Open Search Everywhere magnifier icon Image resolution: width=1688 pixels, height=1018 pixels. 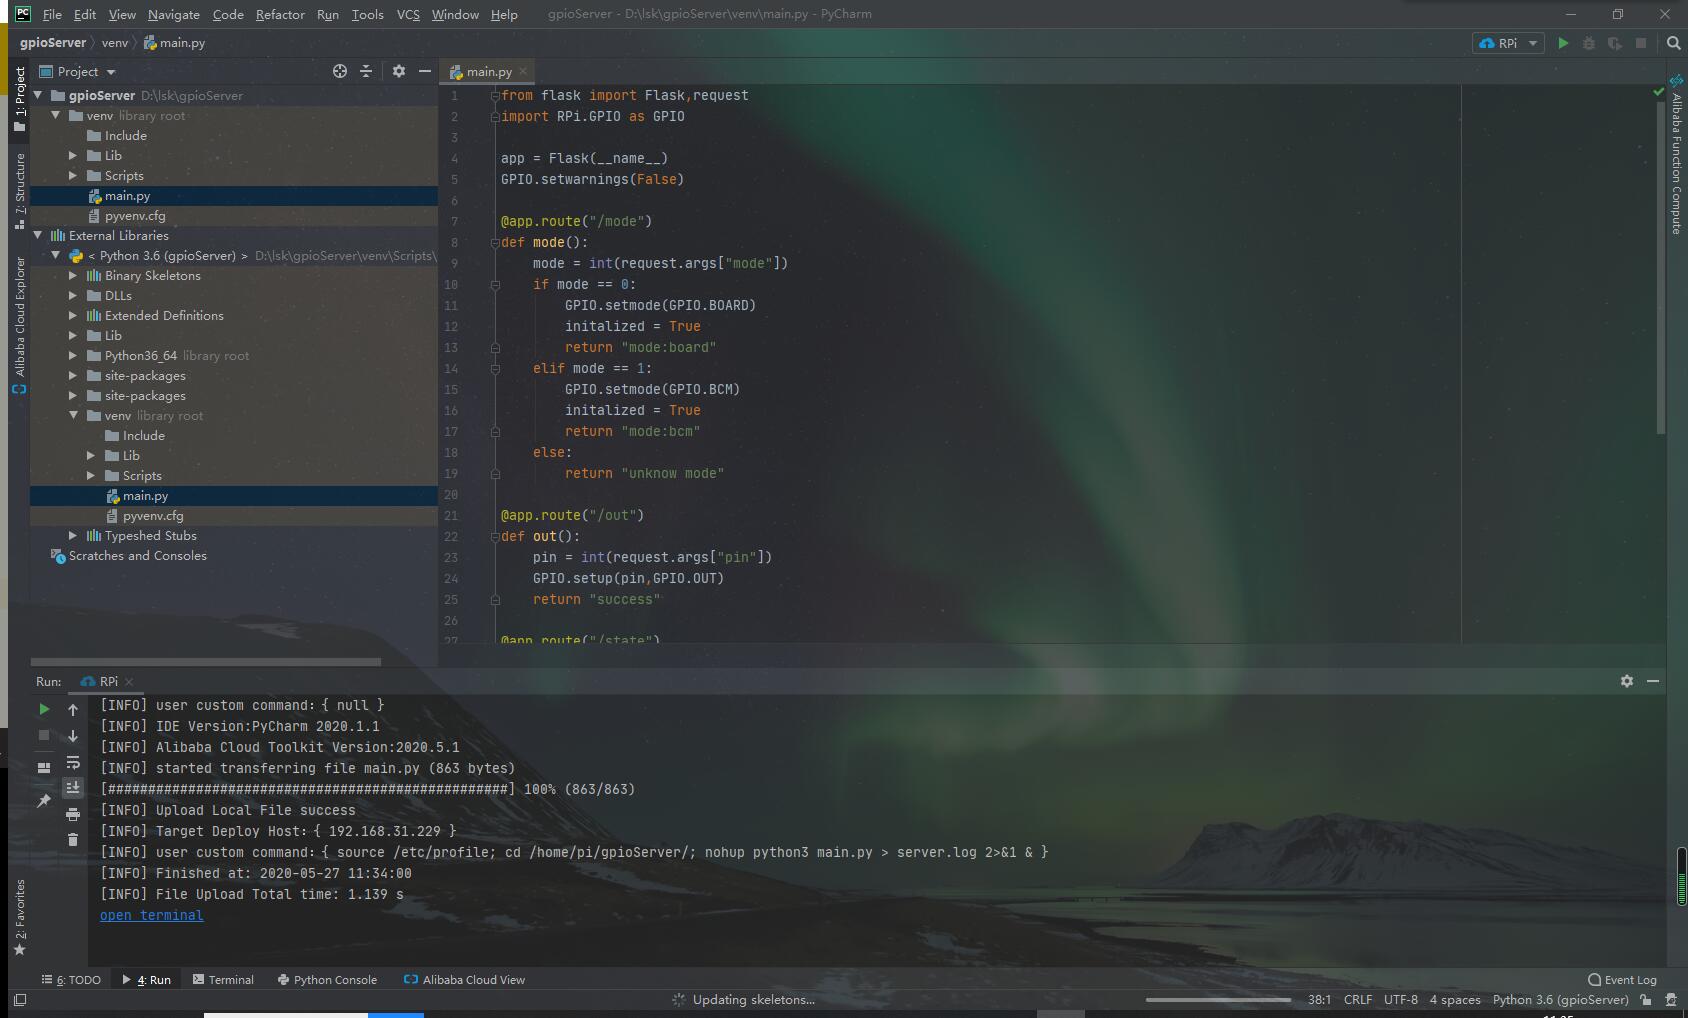click(1674, 43)
